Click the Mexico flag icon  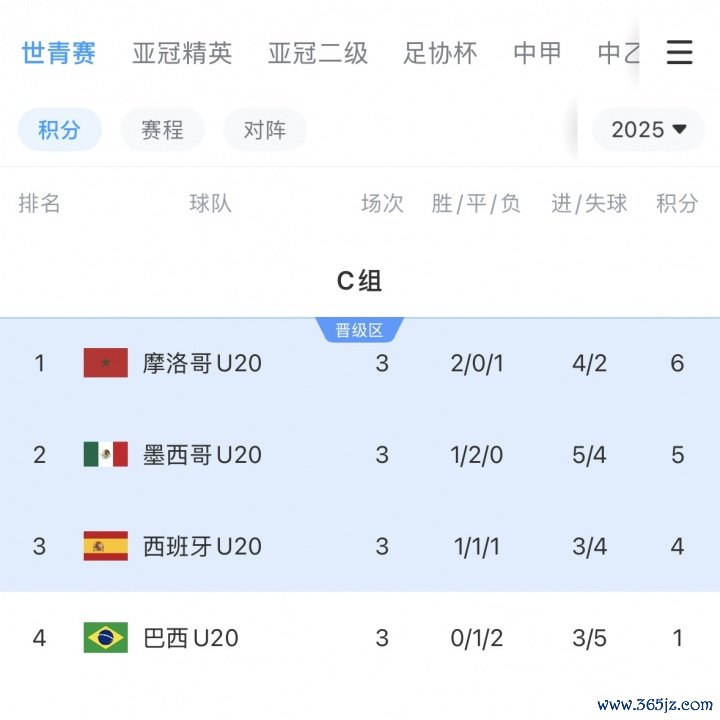[105, 455]
